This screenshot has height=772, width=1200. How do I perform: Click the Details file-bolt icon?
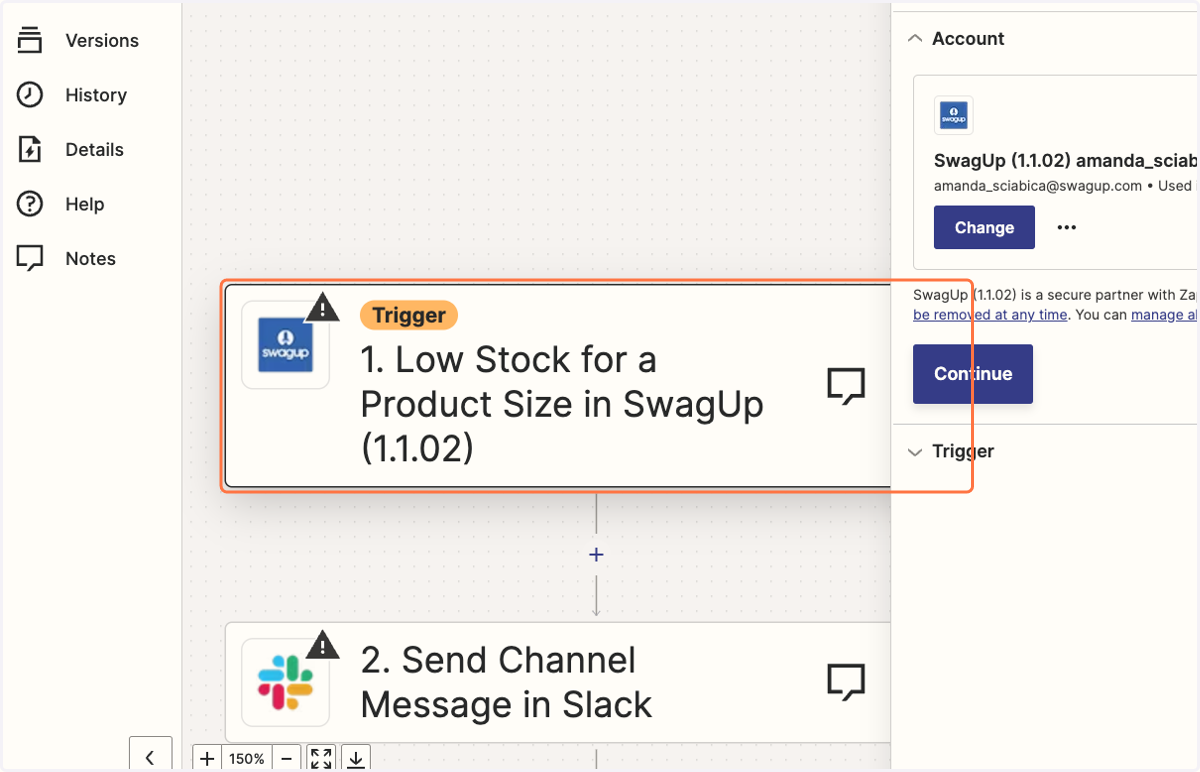(30, 150)
